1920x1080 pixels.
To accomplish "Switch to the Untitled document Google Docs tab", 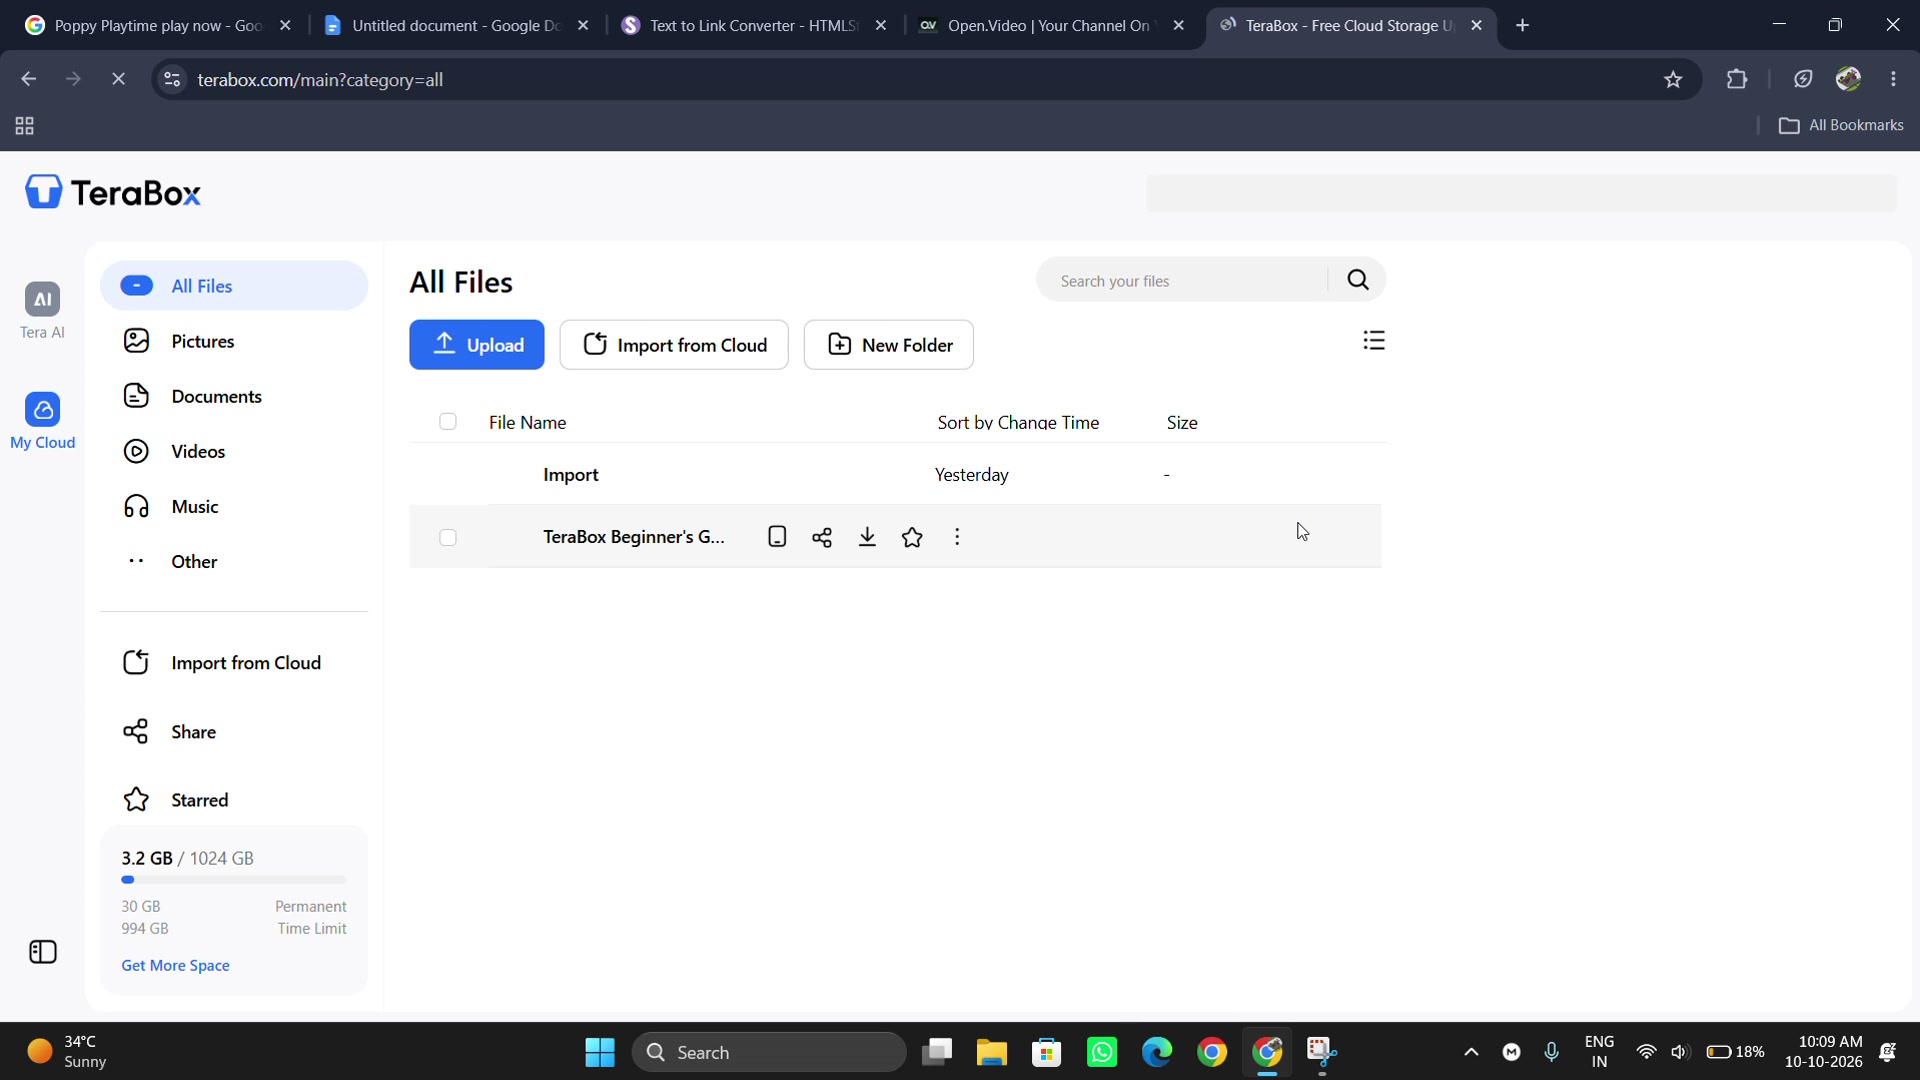I will pos(458,25).
